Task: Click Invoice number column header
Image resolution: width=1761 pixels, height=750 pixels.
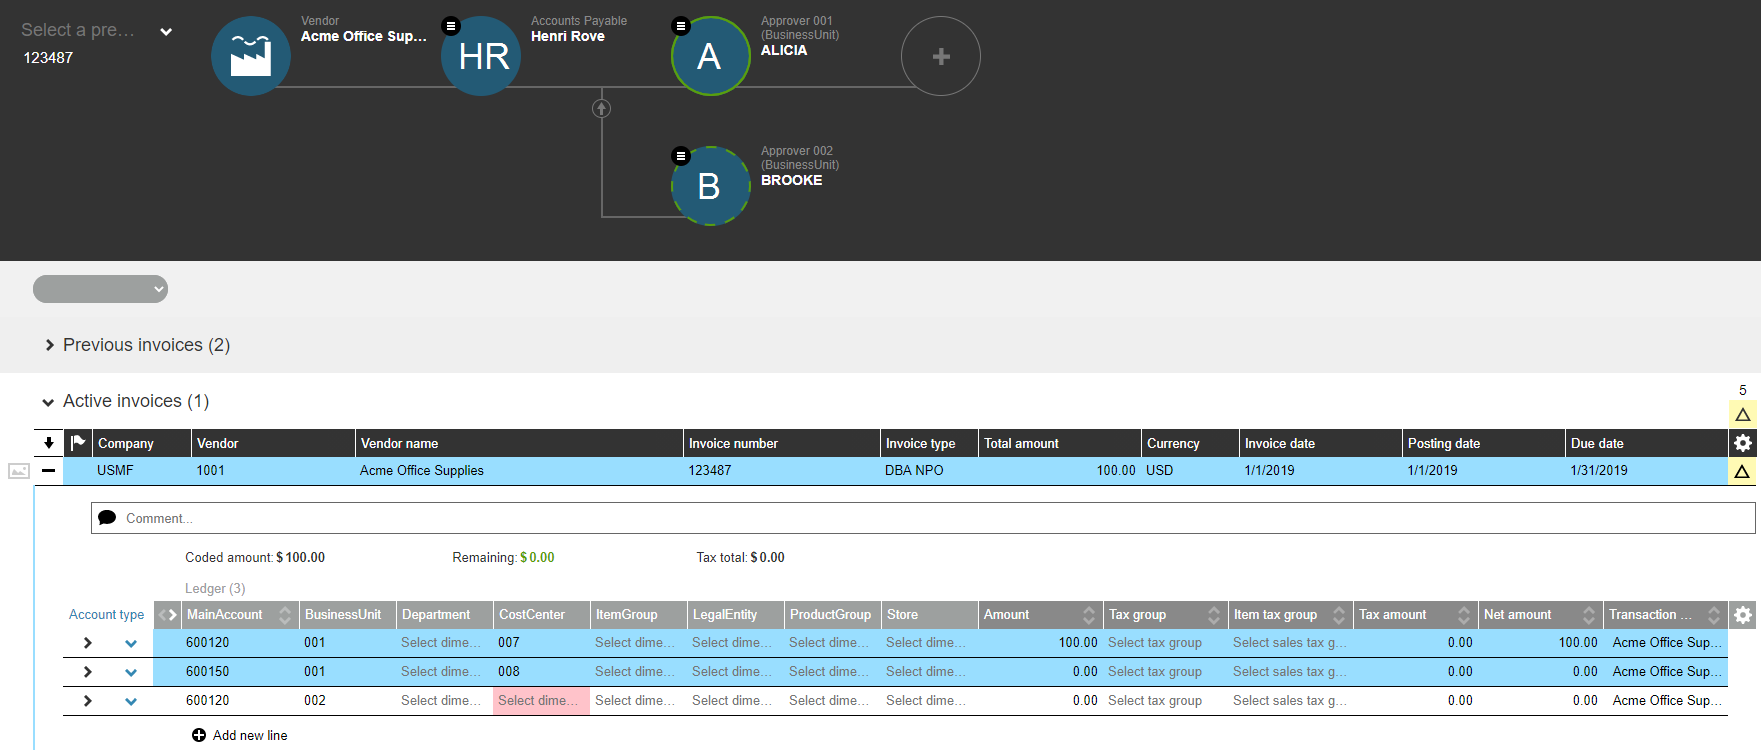Action: 782,443
